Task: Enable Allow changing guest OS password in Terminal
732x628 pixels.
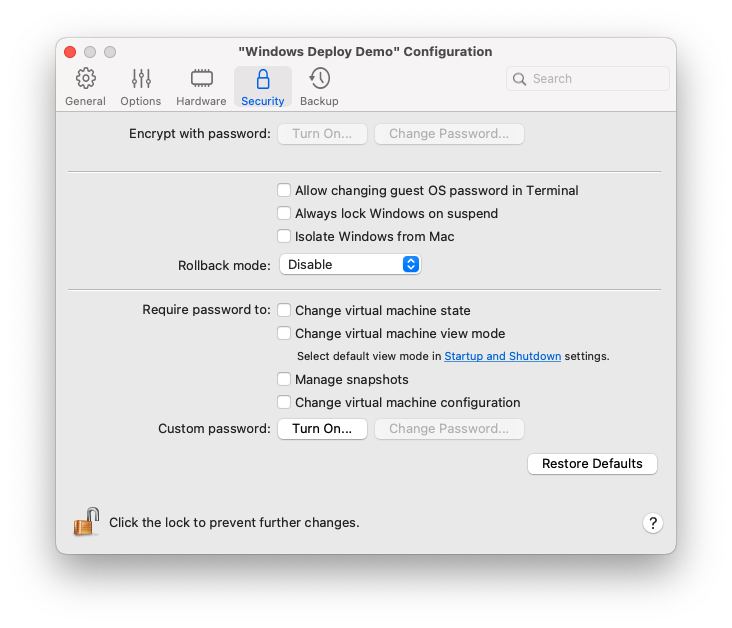Action: 285,190
